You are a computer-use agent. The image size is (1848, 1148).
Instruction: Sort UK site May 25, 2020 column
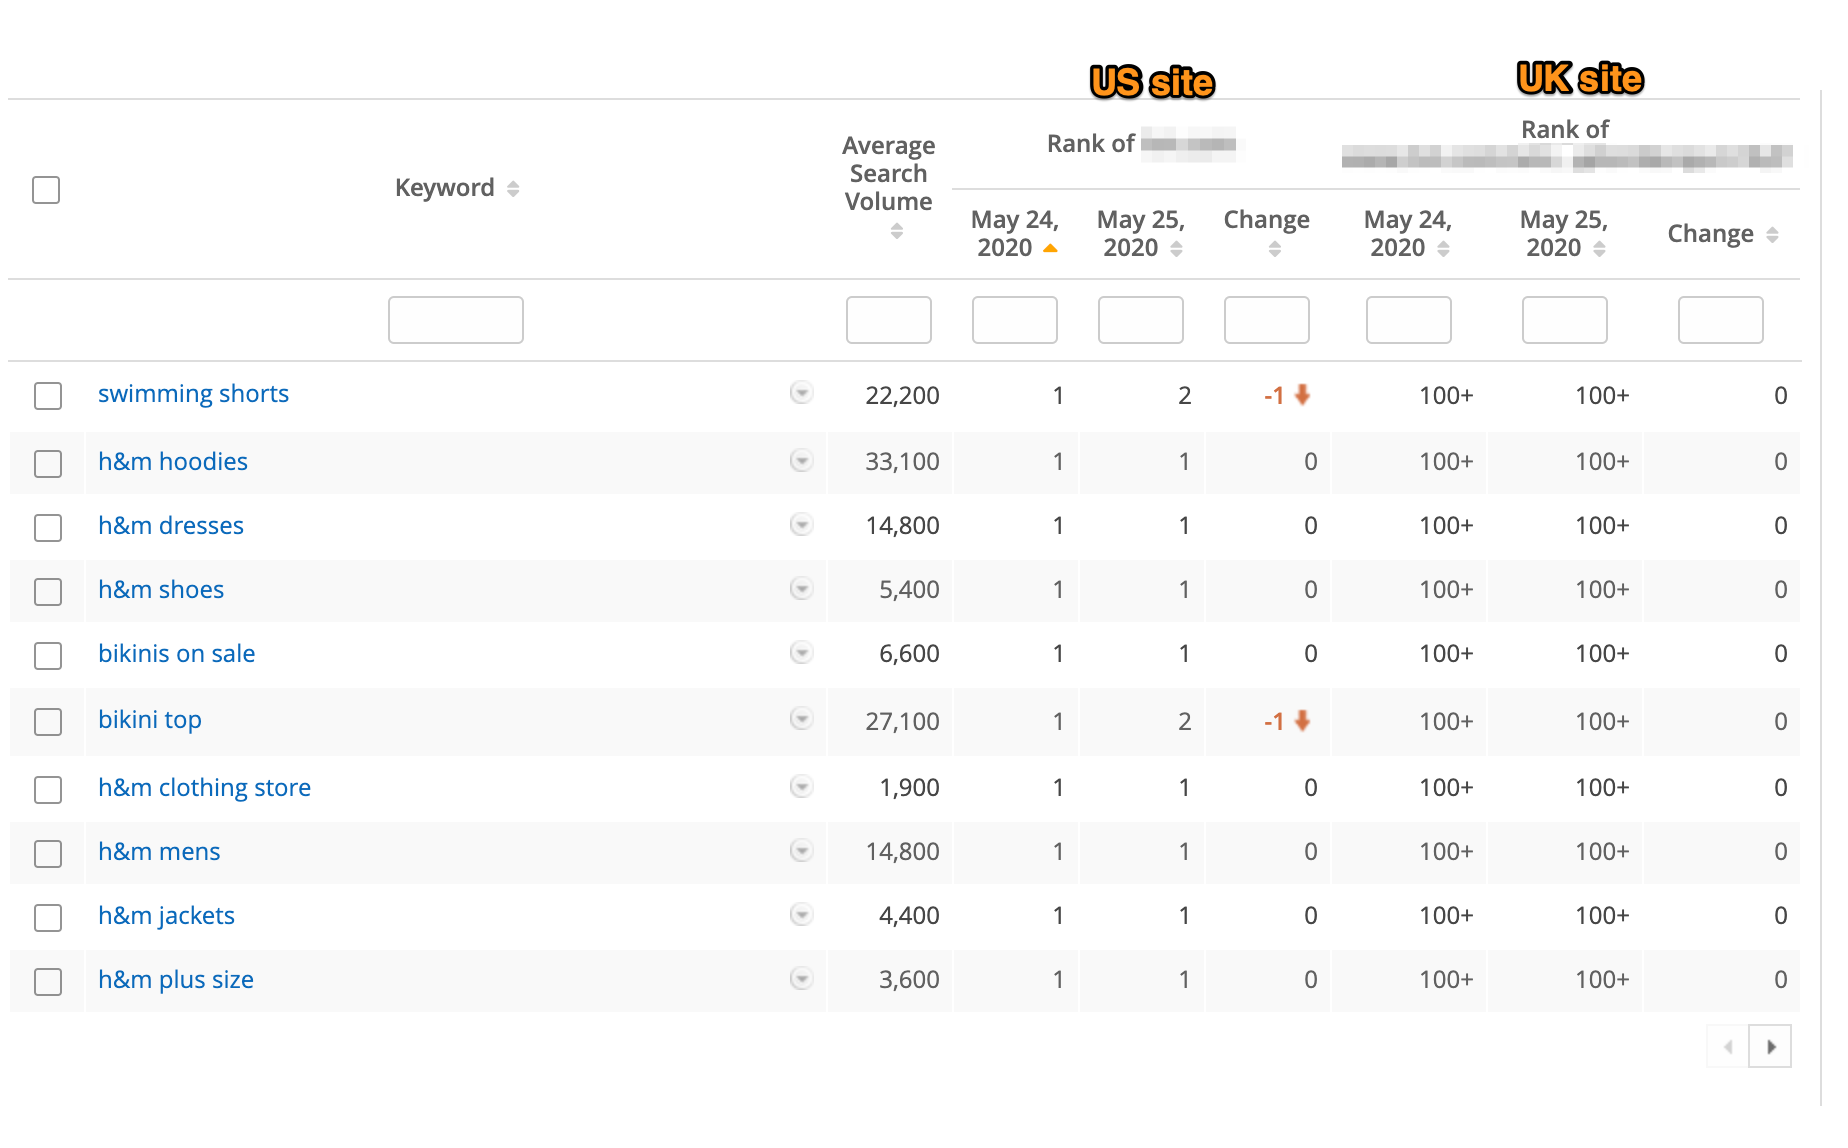tap(1599, 248)
